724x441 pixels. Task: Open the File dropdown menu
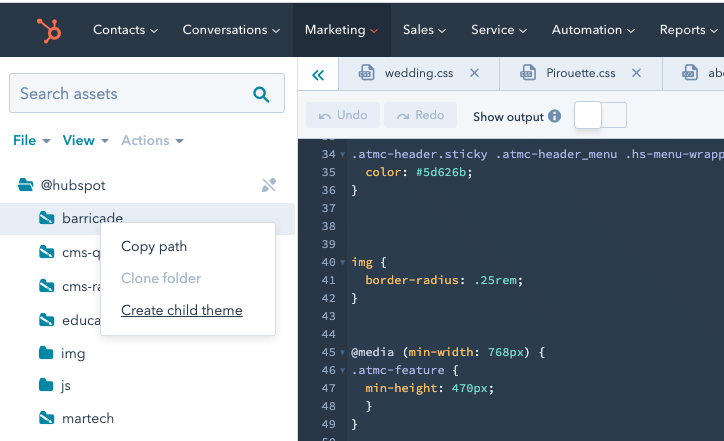[x=32, y=141]
